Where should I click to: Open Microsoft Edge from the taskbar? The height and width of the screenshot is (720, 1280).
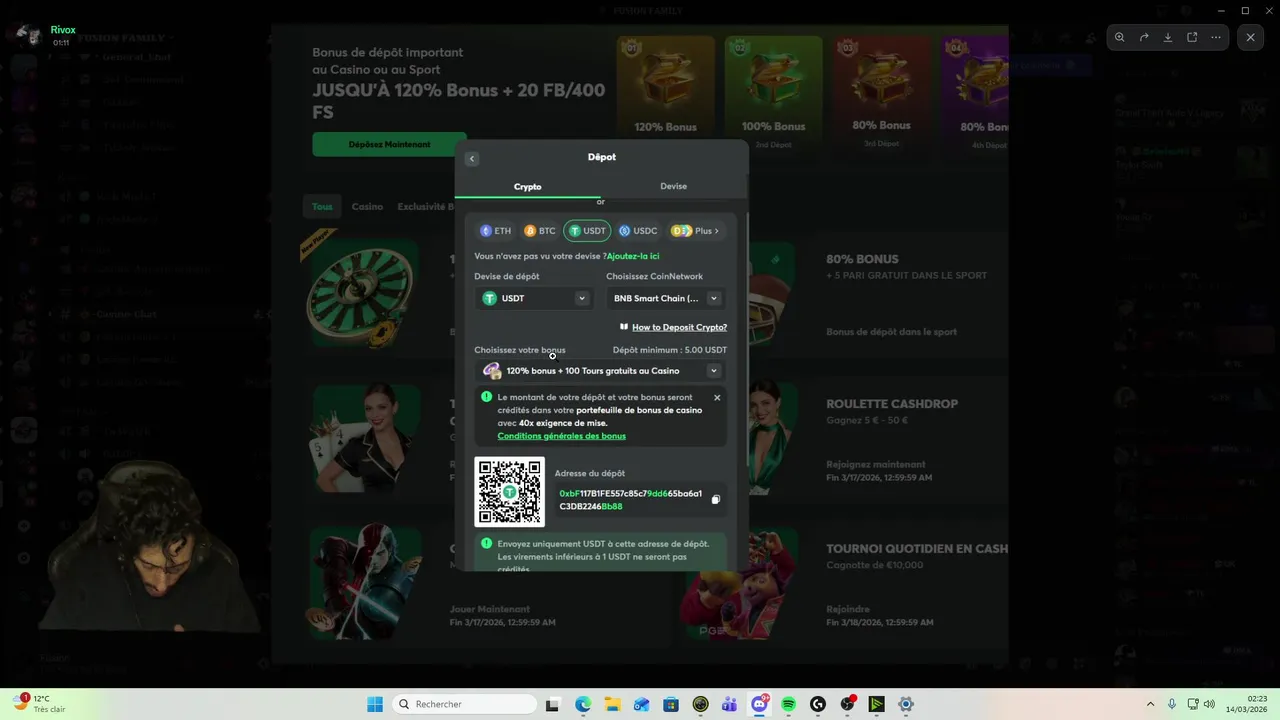pyautogui.click(x=583, y=704)
